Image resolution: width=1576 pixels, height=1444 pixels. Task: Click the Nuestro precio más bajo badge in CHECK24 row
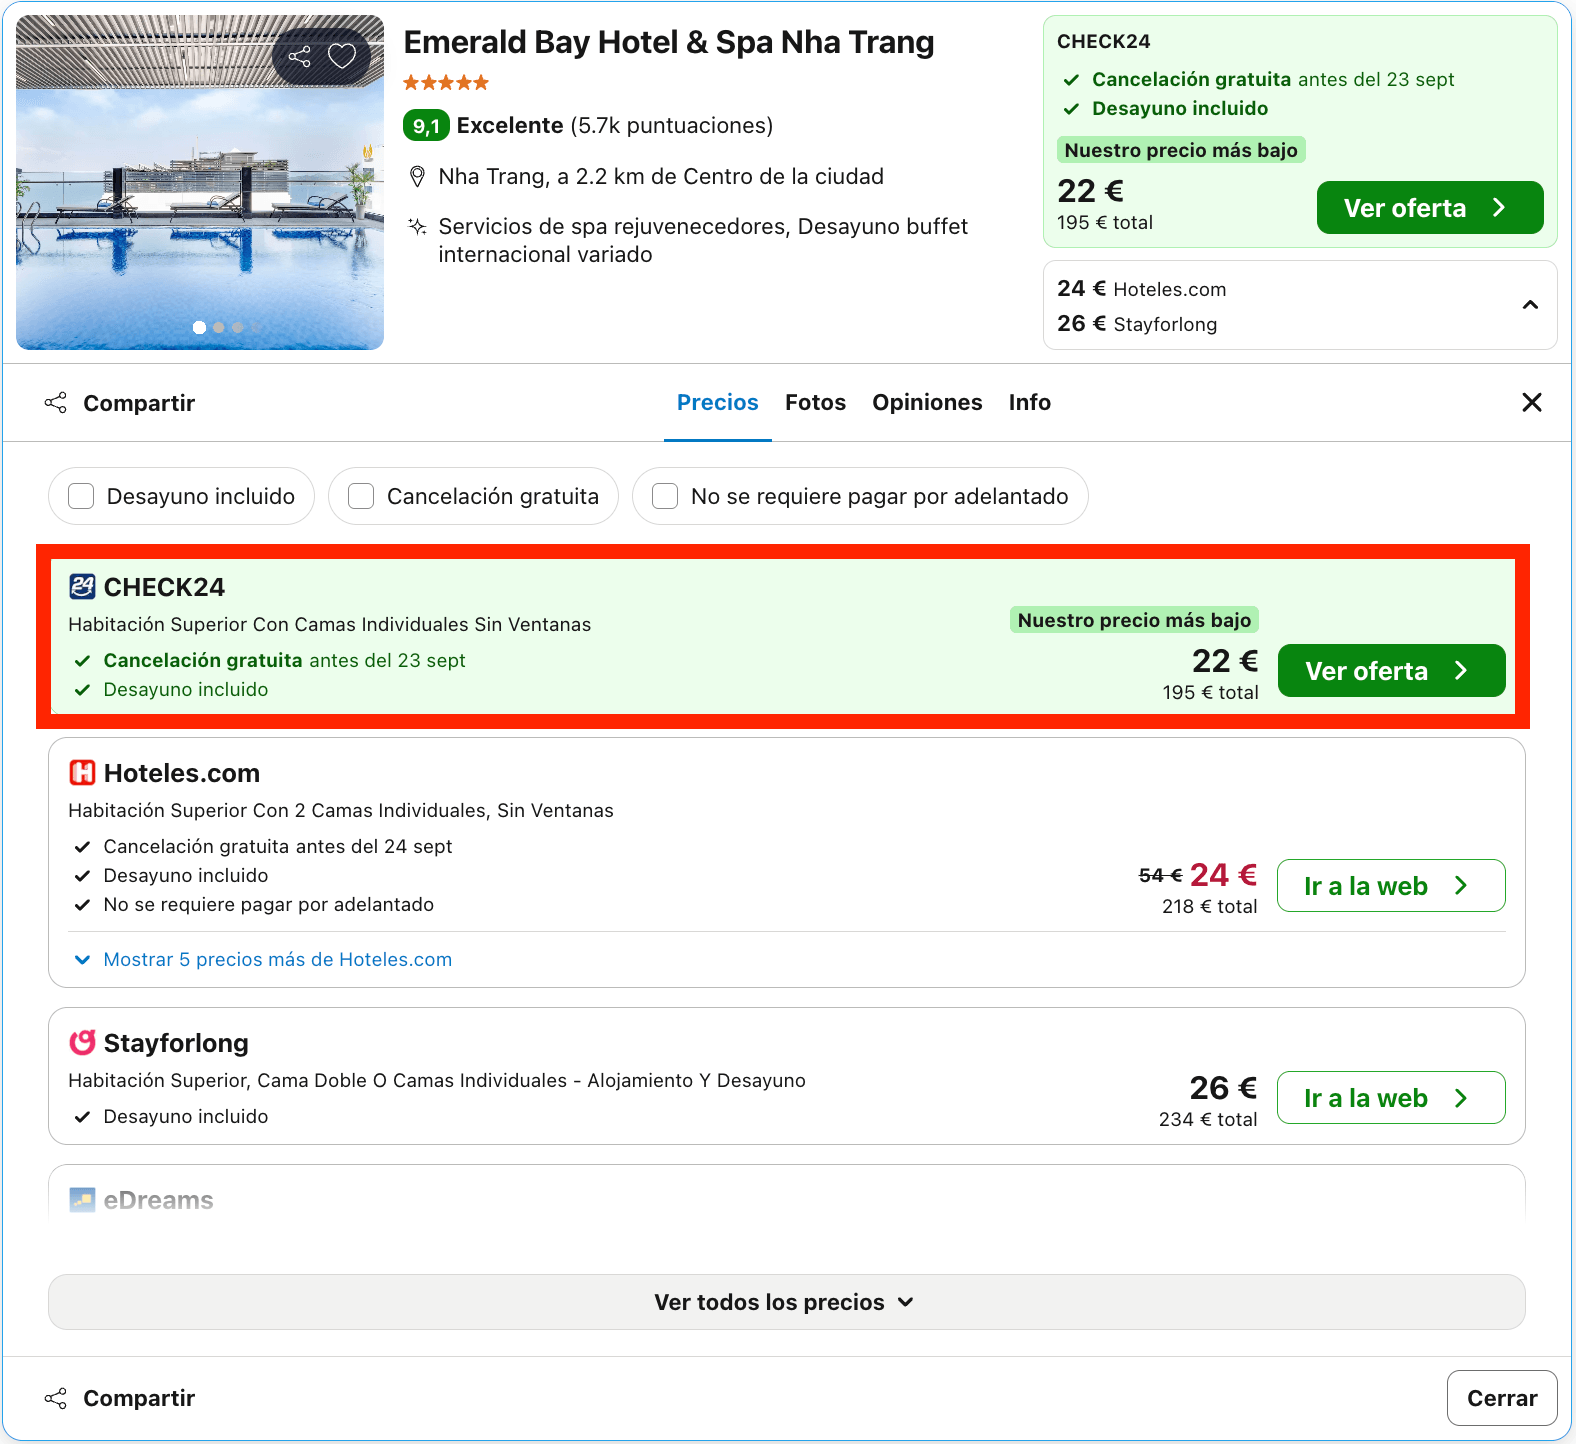coord(1134,620)
